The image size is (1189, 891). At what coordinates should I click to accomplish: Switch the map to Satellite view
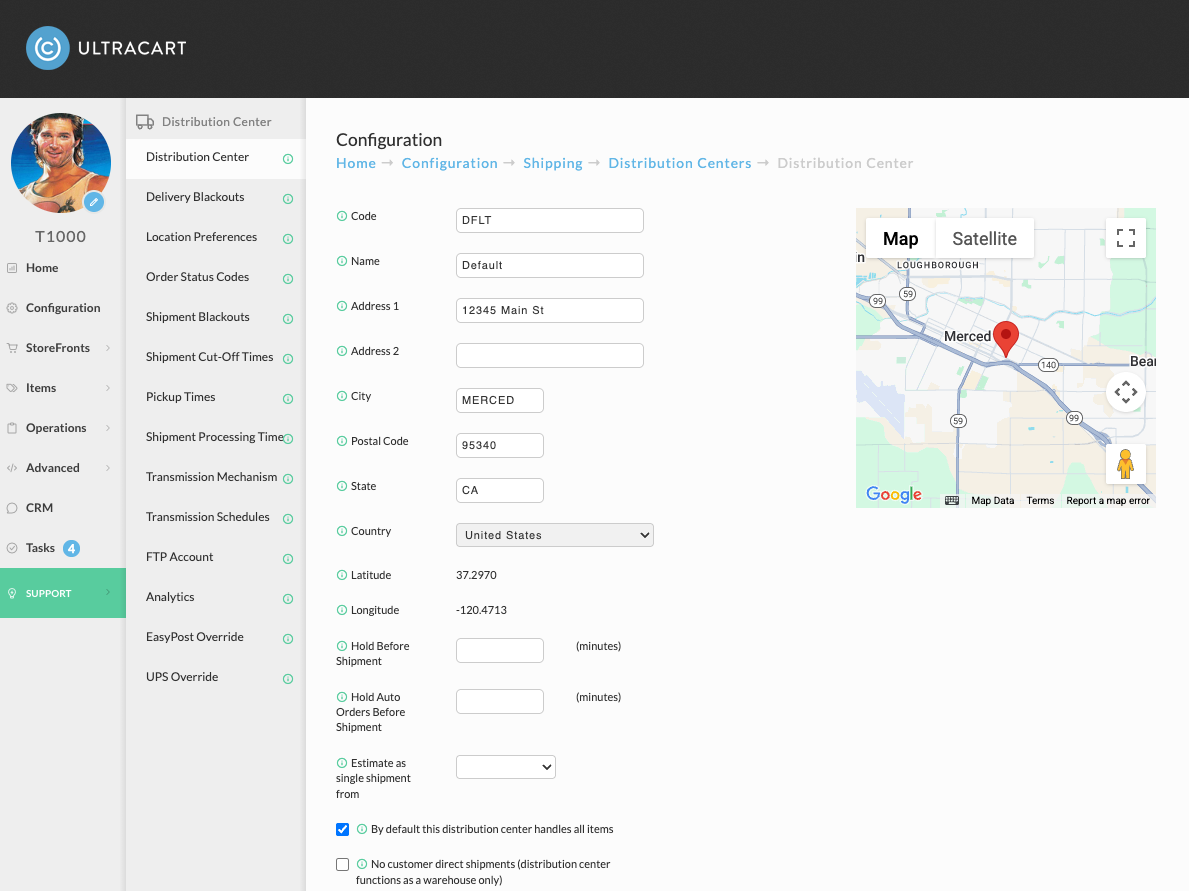(984, 239)
